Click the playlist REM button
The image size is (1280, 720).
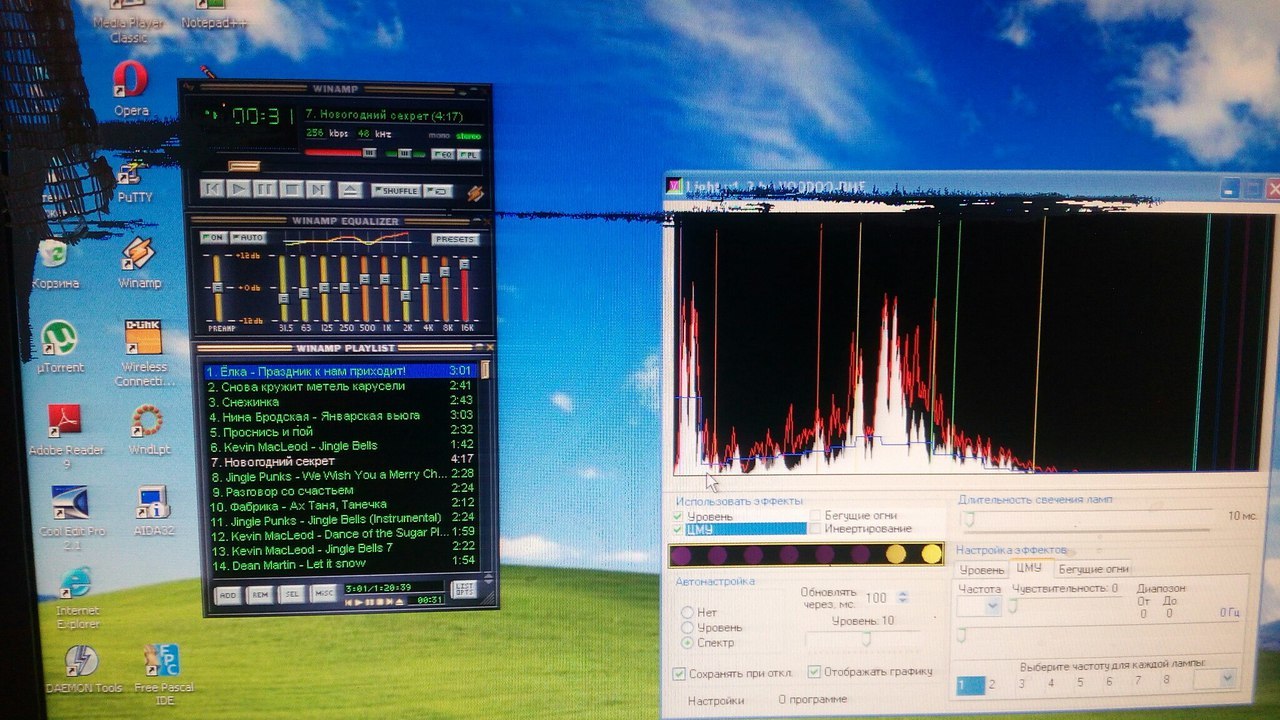[260, 594]
